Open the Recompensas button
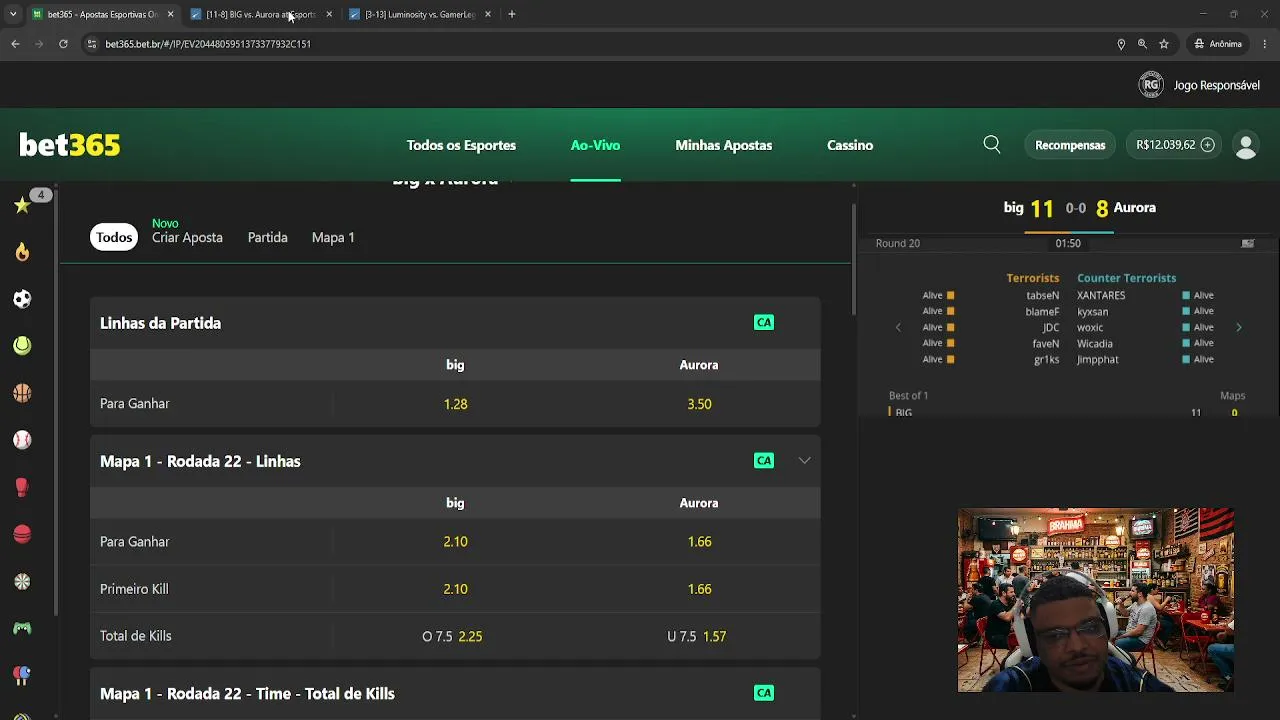The image size is (1280, 720). 1070,145
